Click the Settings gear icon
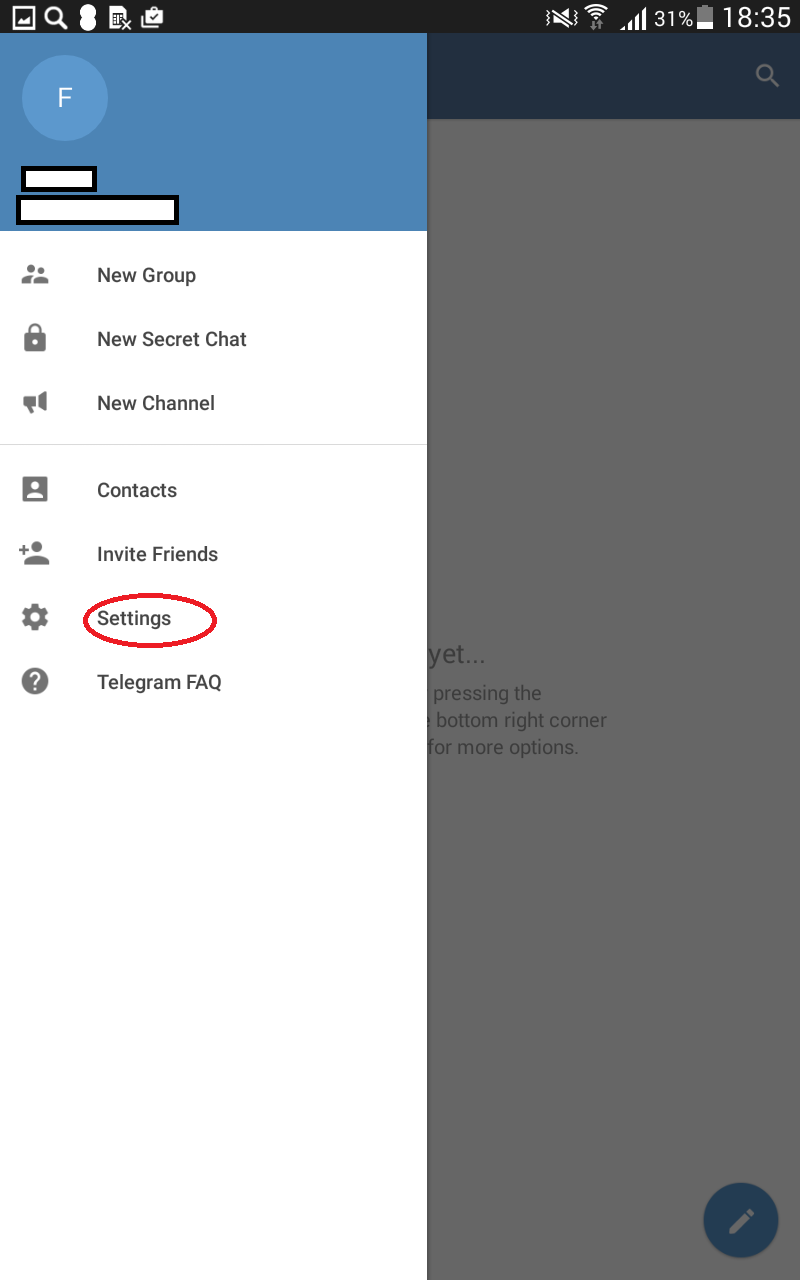This screenshot has height=1280, width=800. (x=35, y=618)
